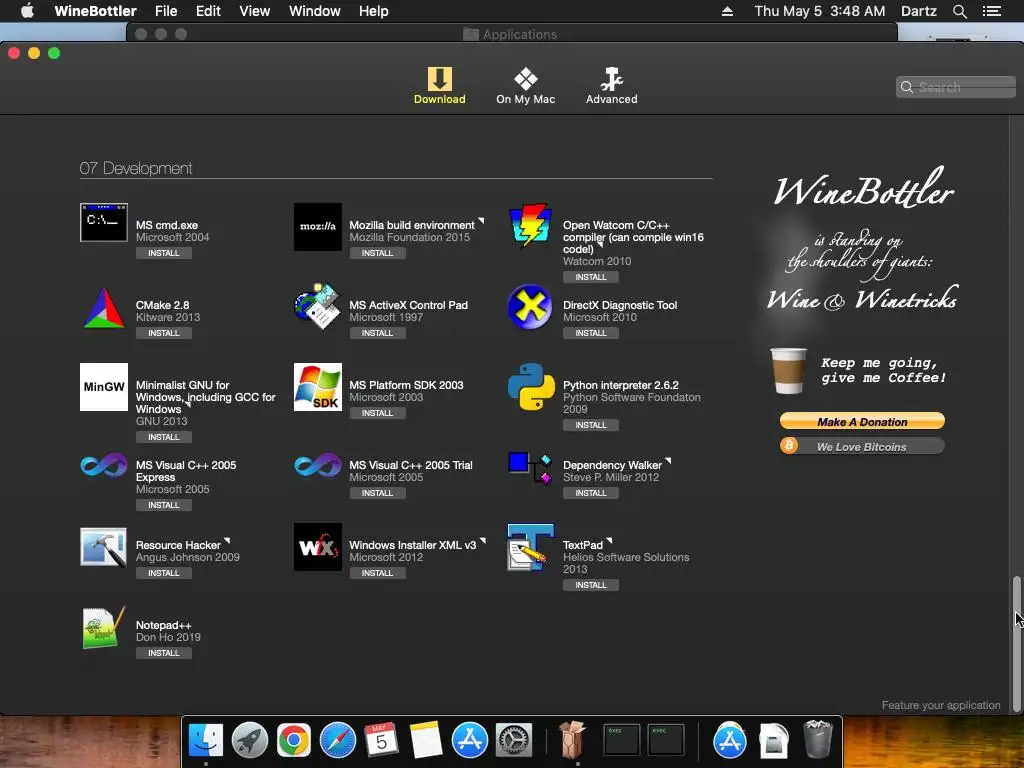Open Google Chrome from the Dock
1024x768 pixels.
pyautogui.click(x=293, y=741)
